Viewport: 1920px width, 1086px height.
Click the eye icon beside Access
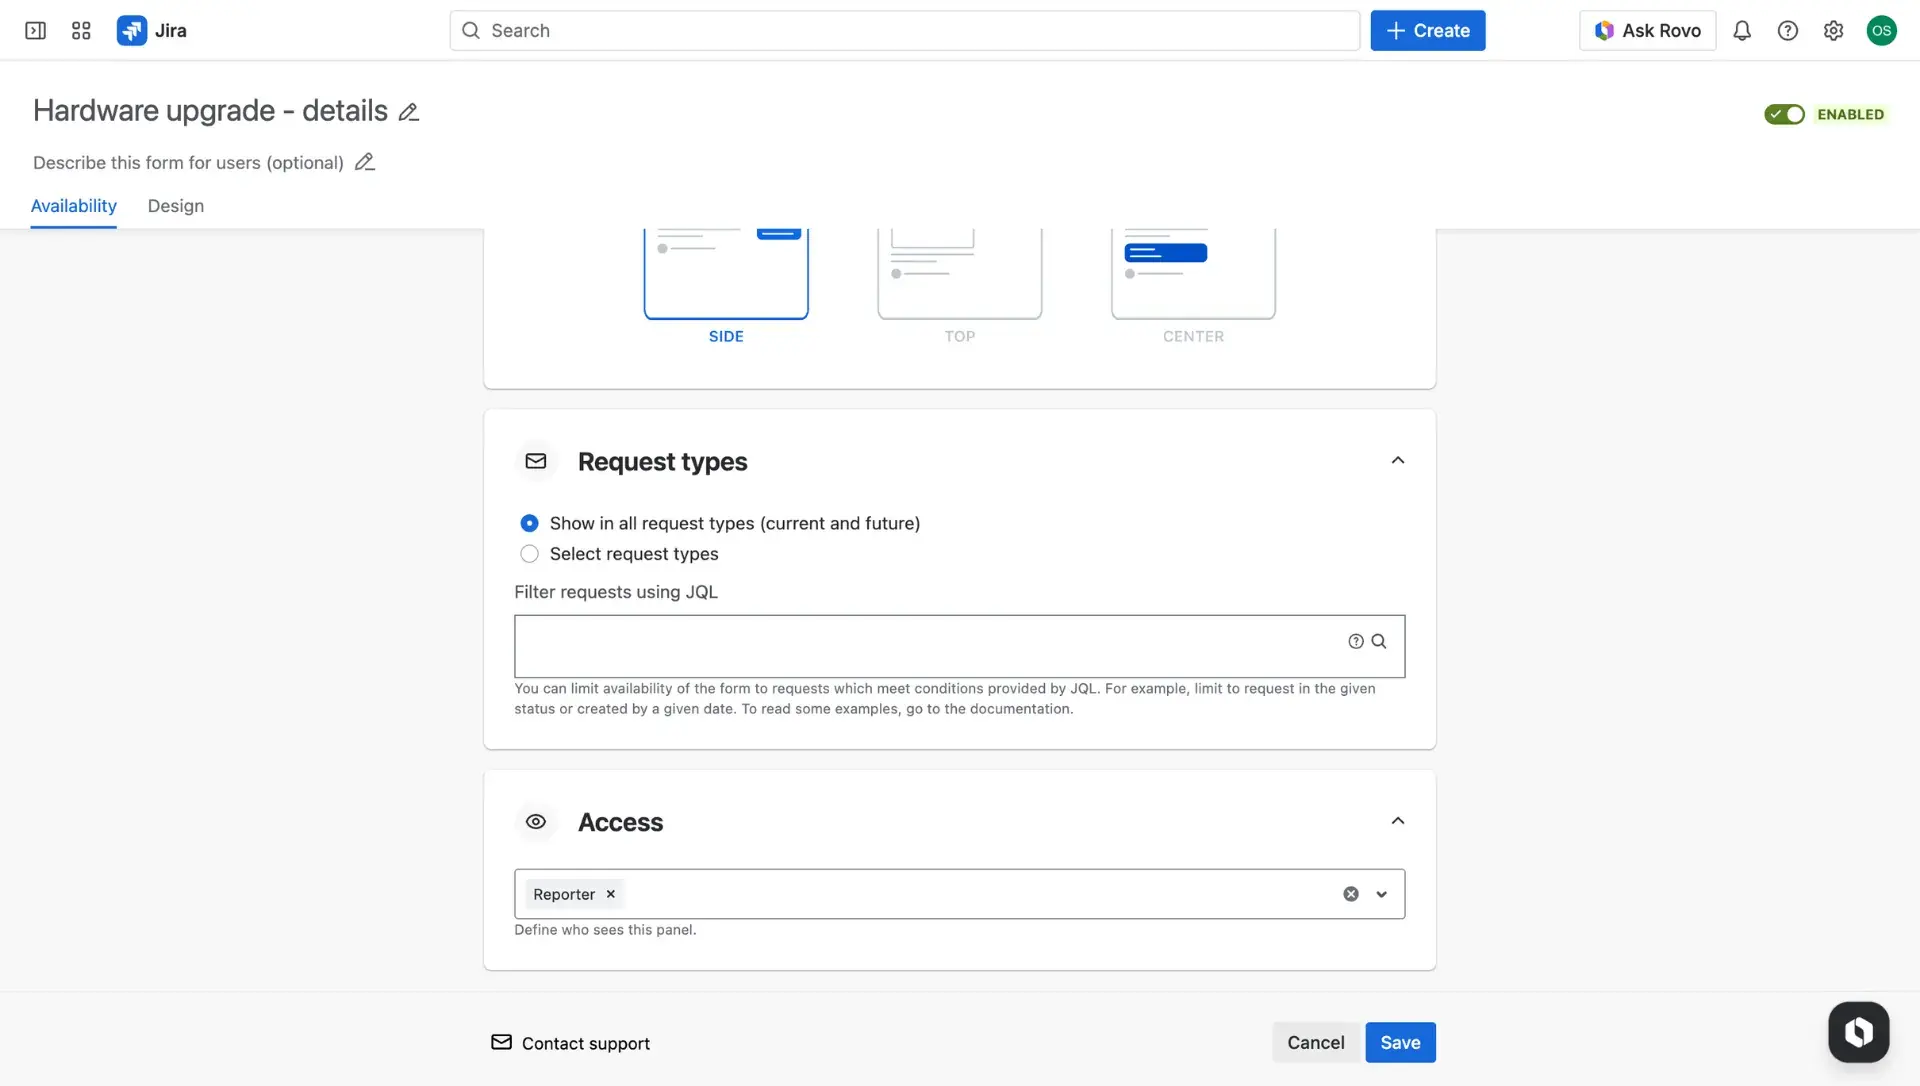tap(536, 821)
